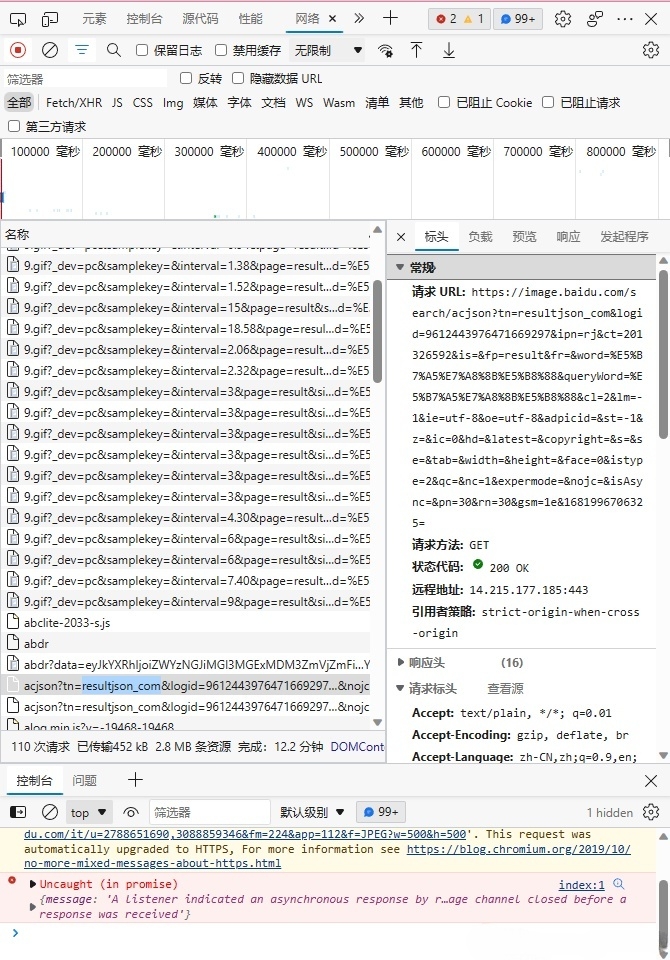Click the 筛选器 input in network panel
The width and height of the screenshot is (670, 960).
85,78
